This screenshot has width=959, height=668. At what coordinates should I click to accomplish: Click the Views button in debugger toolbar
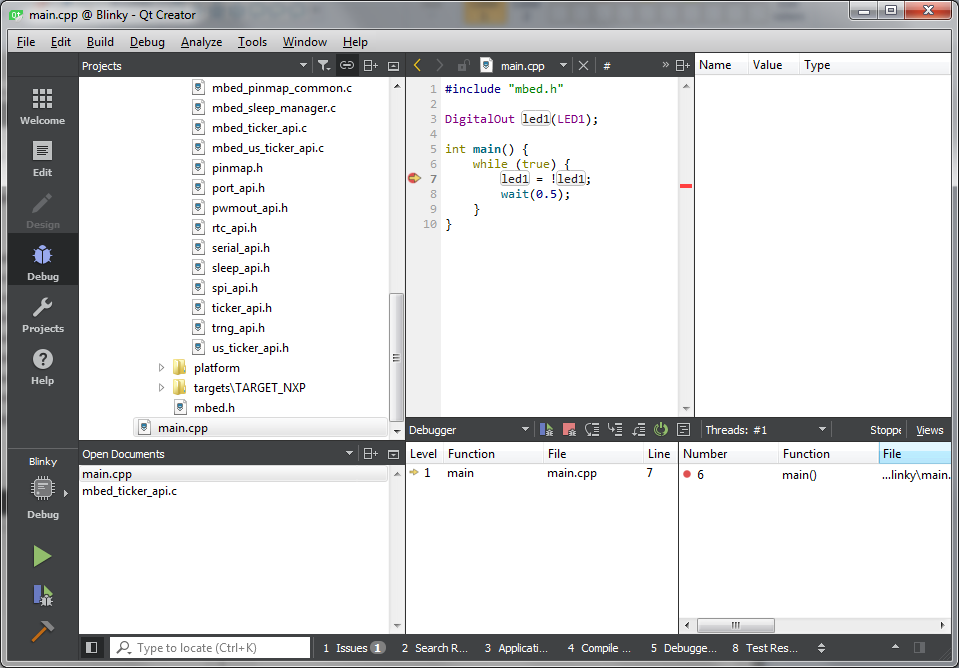point(929,430)
